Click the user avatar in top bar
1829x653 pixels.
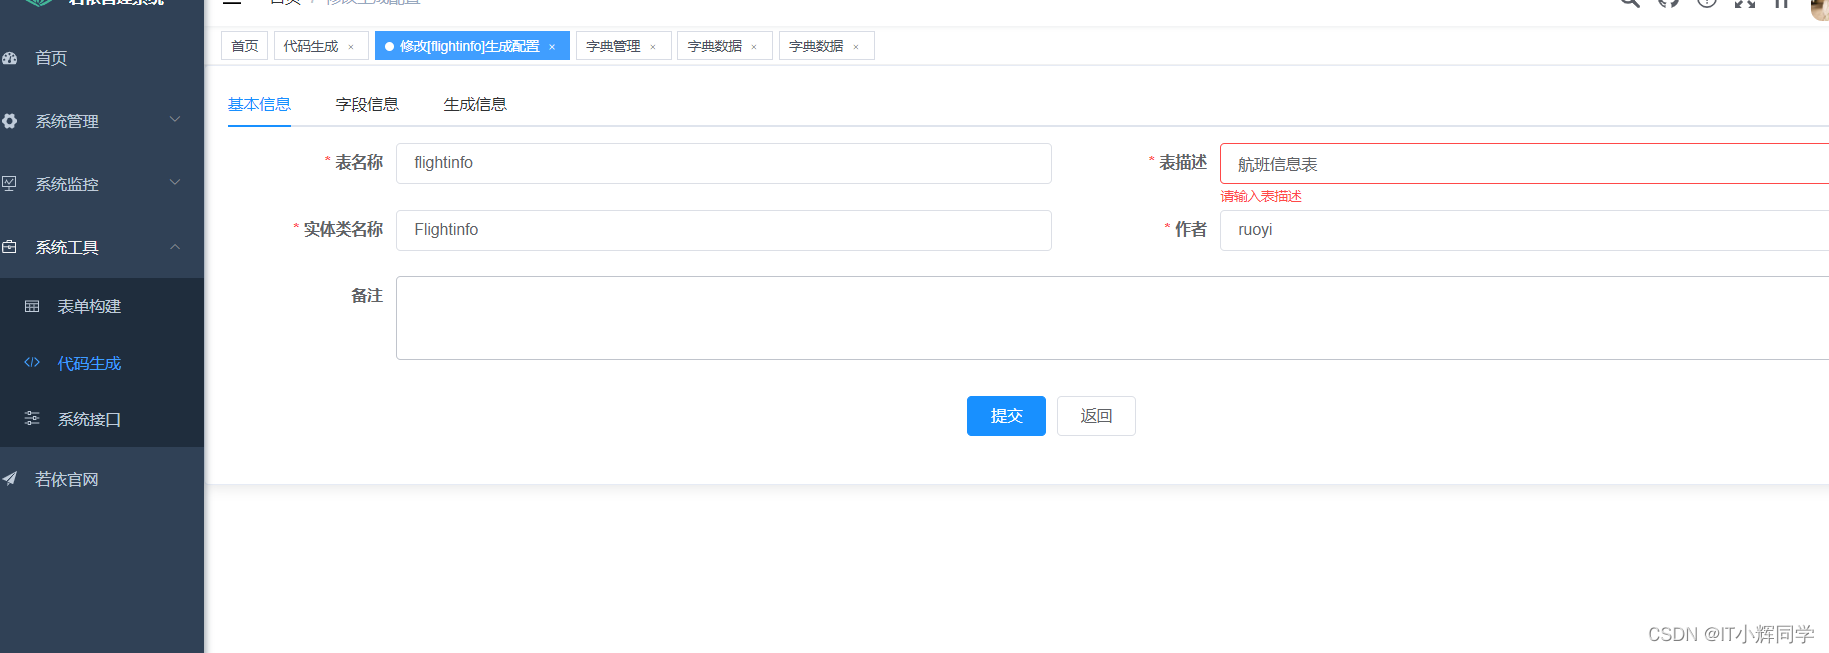(x=1820, y=8)
